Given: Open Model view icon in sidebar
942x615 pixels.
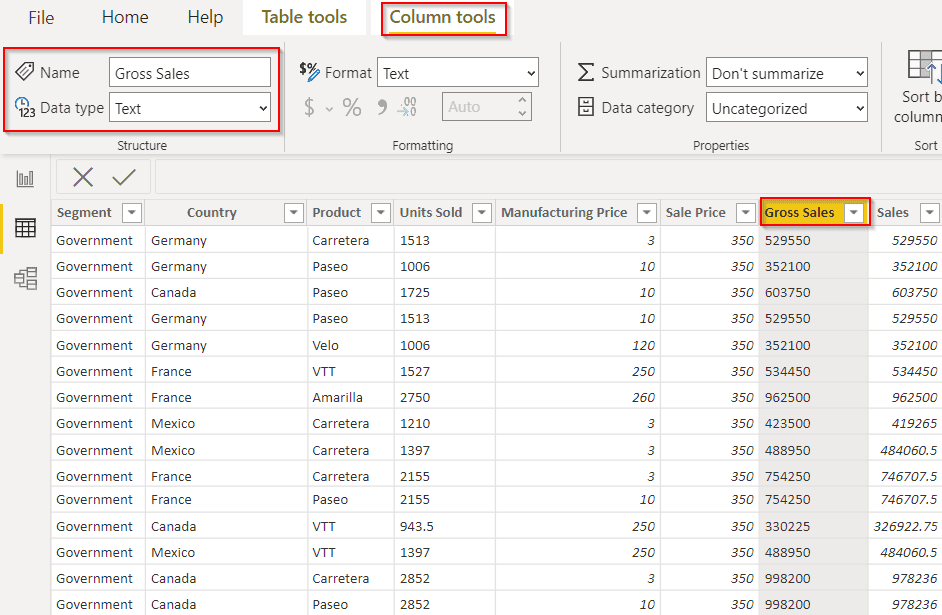Looking at the screenshot, I should pyautogui.click(x=25, y=278).
